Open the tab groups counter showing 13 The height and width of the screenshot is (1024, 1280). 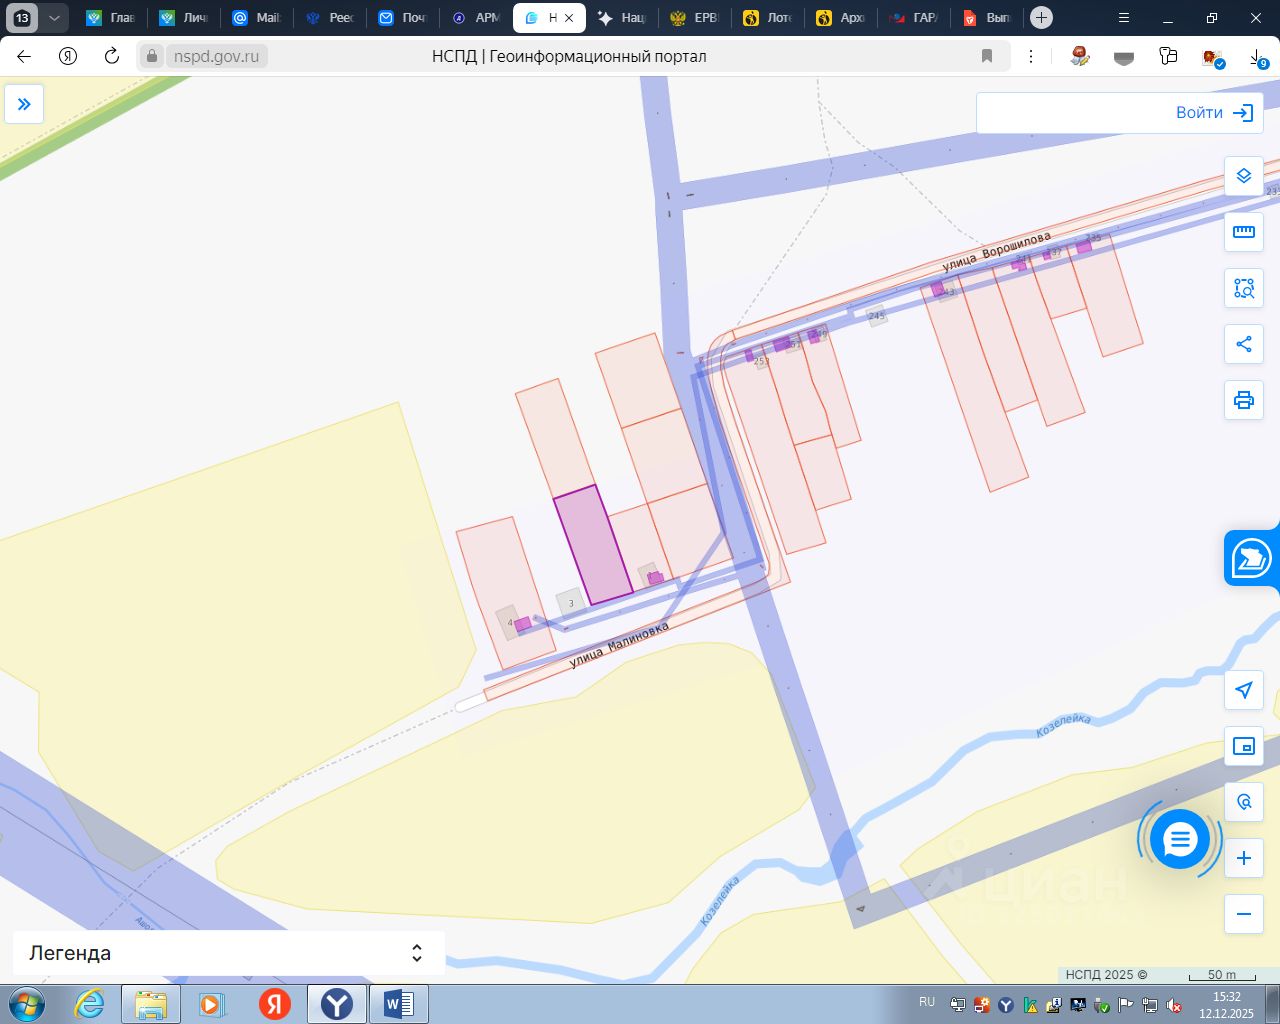pos(22,18)
